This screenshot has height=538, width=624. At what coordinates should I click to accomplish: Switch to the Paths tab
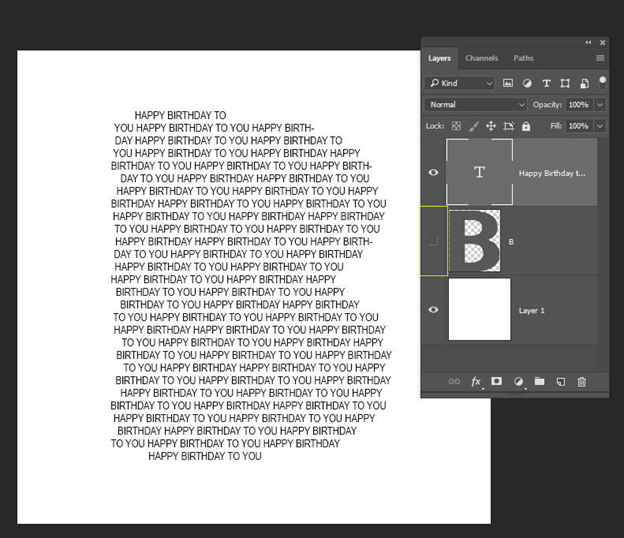(x=523, y=58)
